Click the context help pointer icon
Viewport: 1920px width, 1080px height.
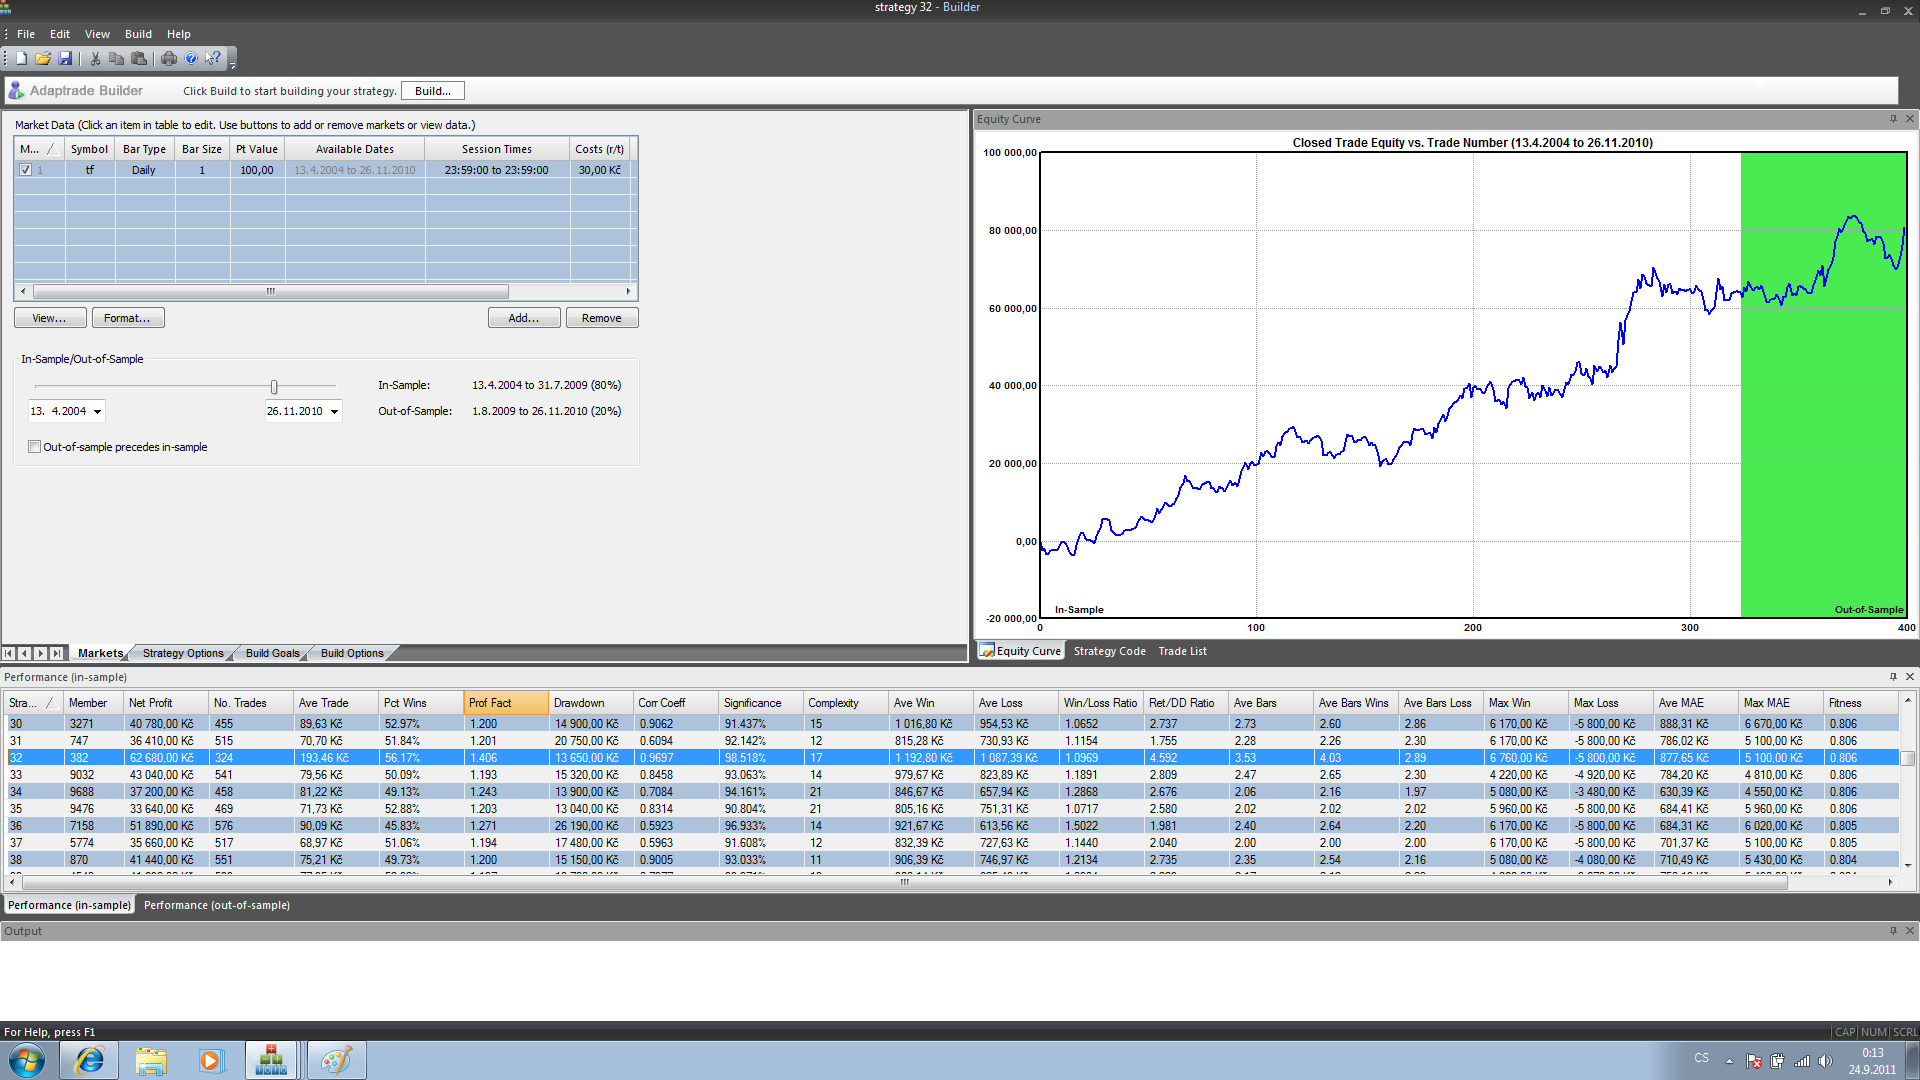(212, 59)
